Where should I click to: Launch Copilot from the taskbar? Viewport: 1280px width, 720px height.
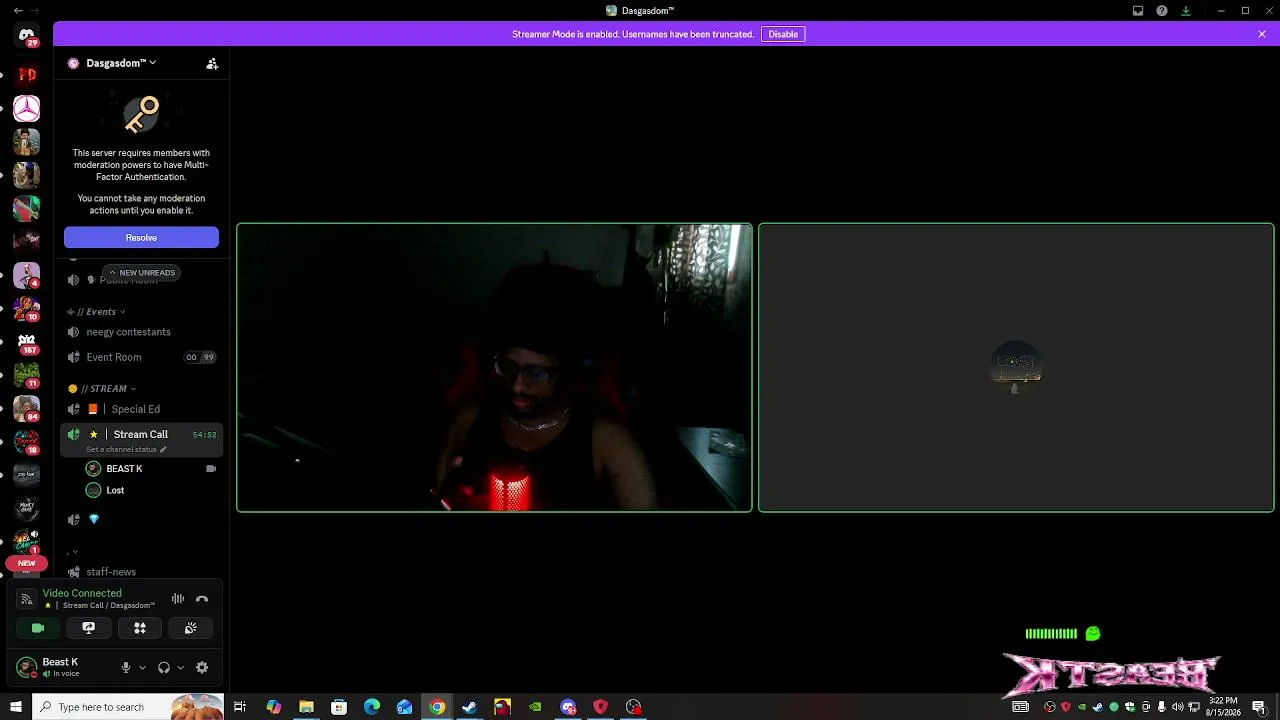pos(274,707)
